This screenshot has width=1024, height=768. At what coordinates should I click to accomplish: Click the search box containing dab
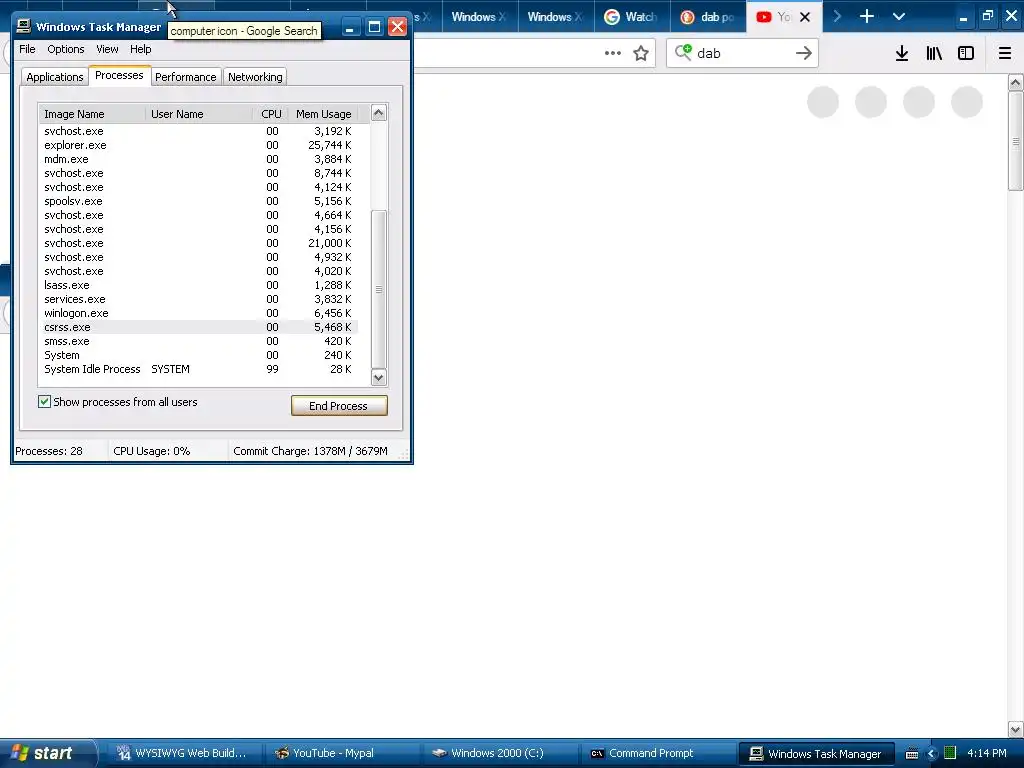[742, 53]
